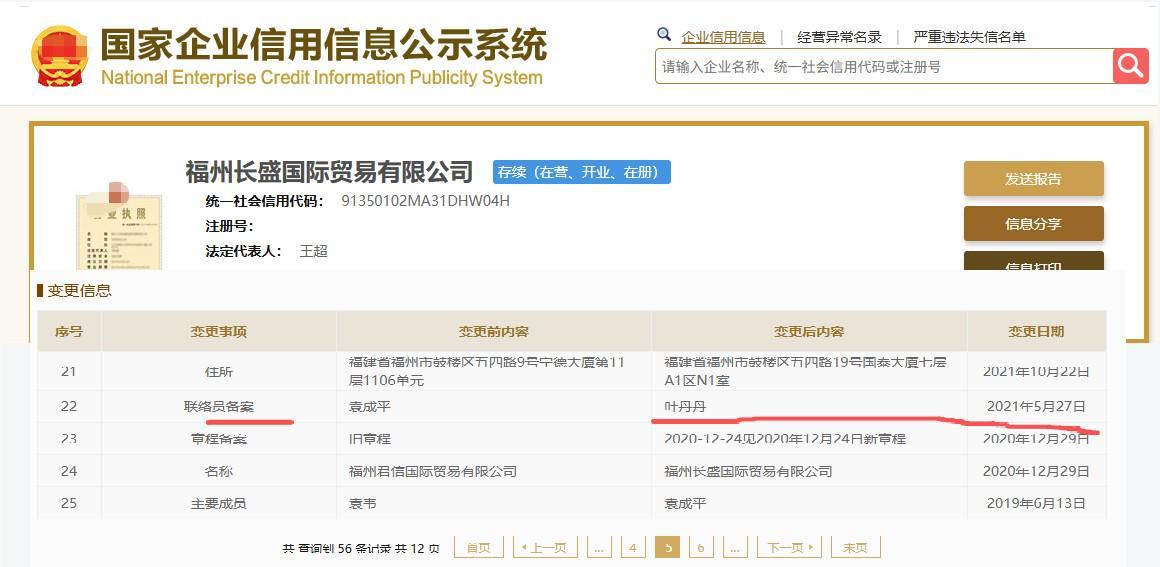Screen dimensions: 1160x567
Task: Switch to the 经营异常名录 tab
Action: 839,37
